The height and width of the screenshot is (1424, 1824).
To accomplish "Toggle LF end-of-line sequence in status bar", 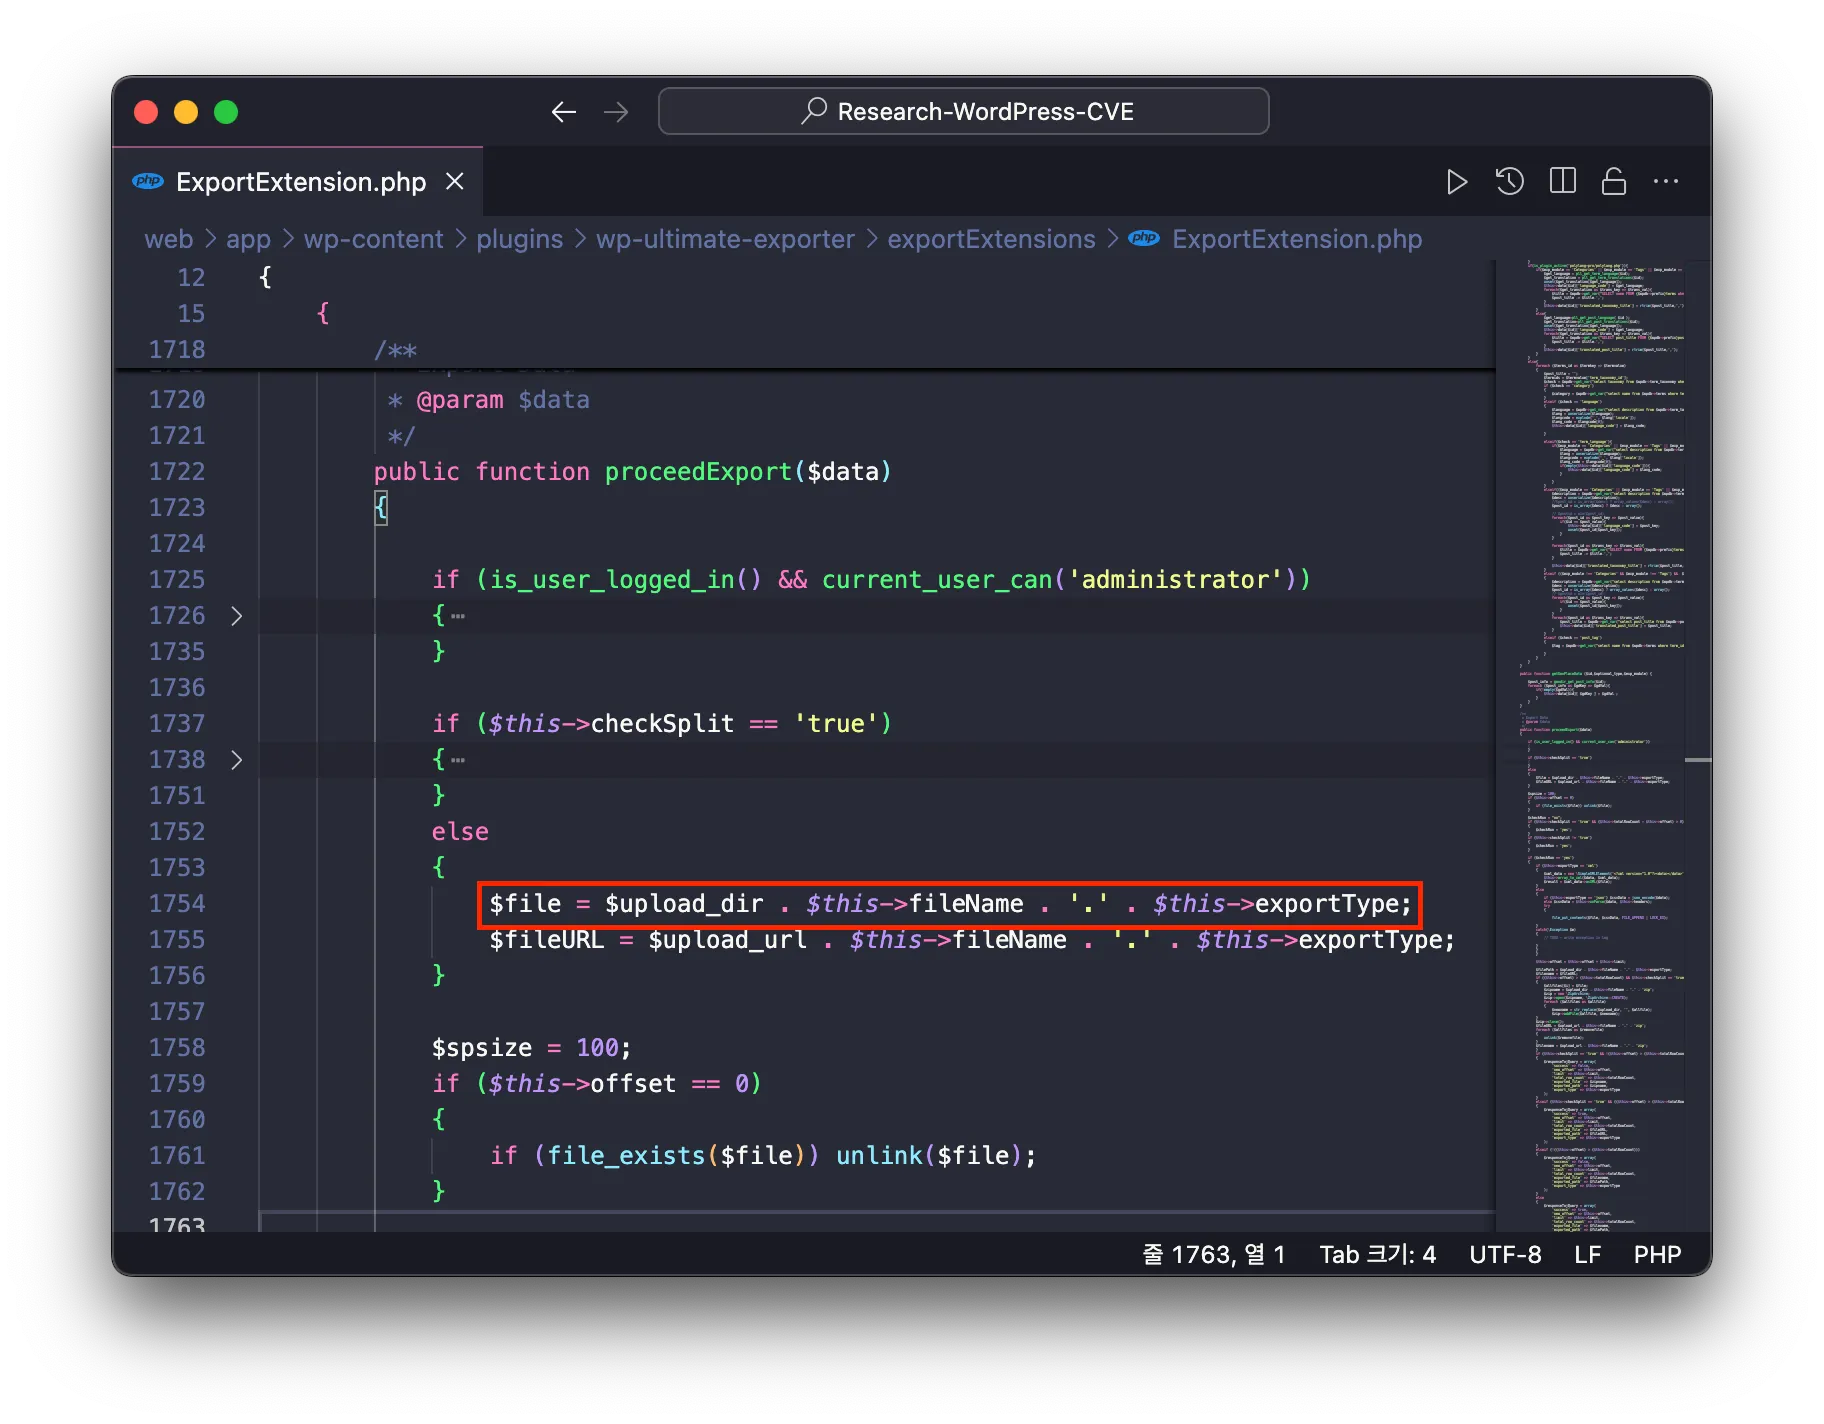I will (1587, 1255).
